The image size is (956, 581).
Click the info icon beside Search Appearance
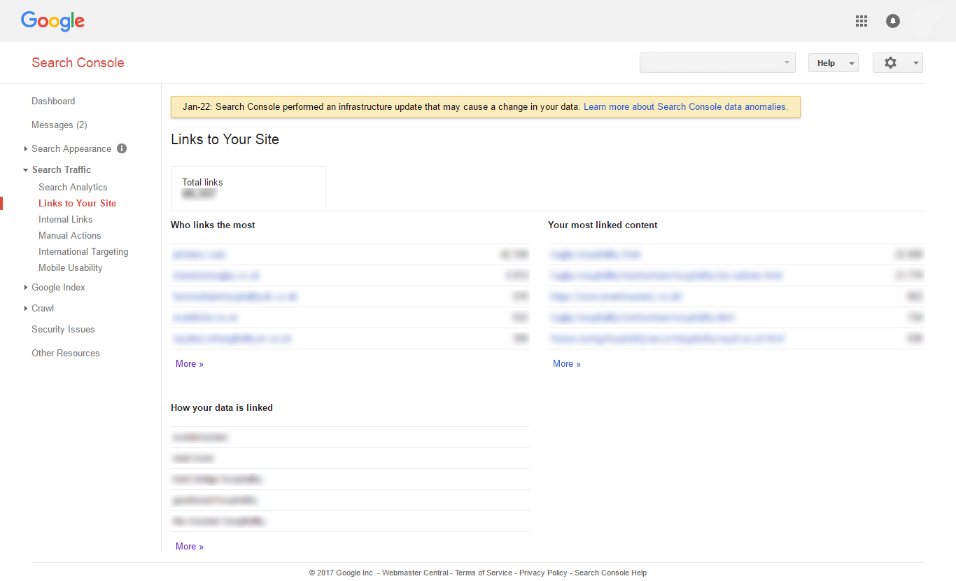122,148
